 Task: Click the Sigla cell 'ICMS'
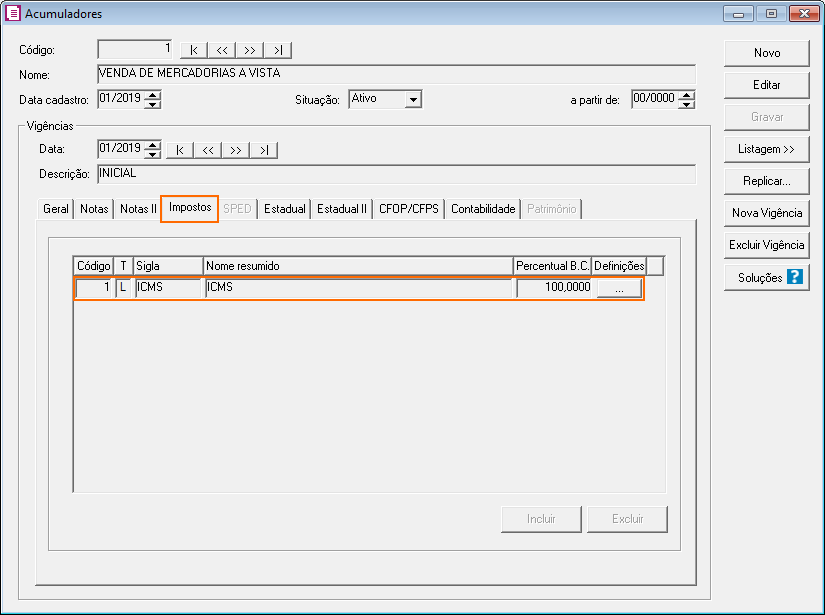click(168, 288)
